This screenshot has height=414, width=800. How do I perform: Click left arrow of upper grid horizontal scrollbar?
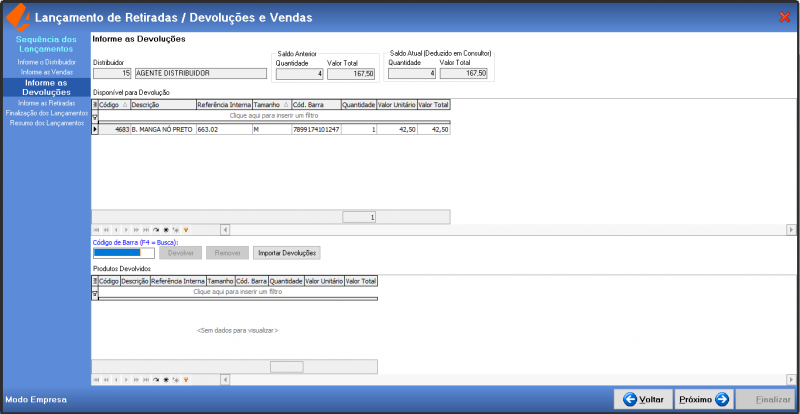pos(225,229)
